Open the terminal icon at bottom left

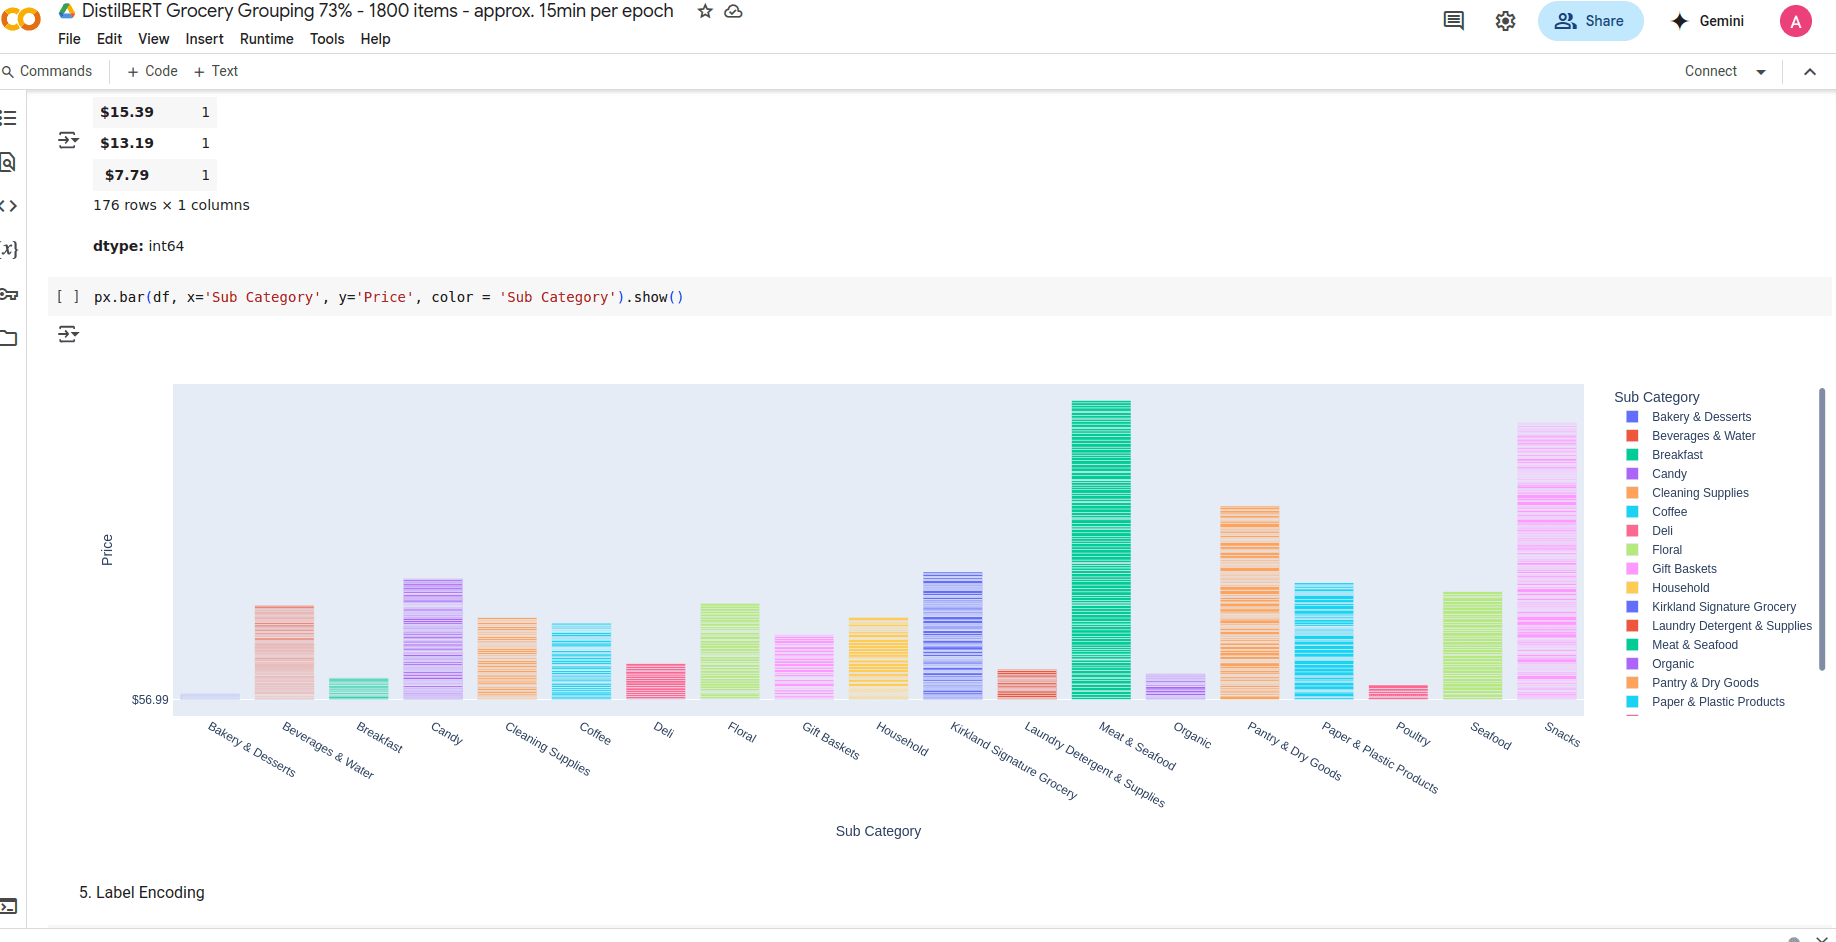8,906
